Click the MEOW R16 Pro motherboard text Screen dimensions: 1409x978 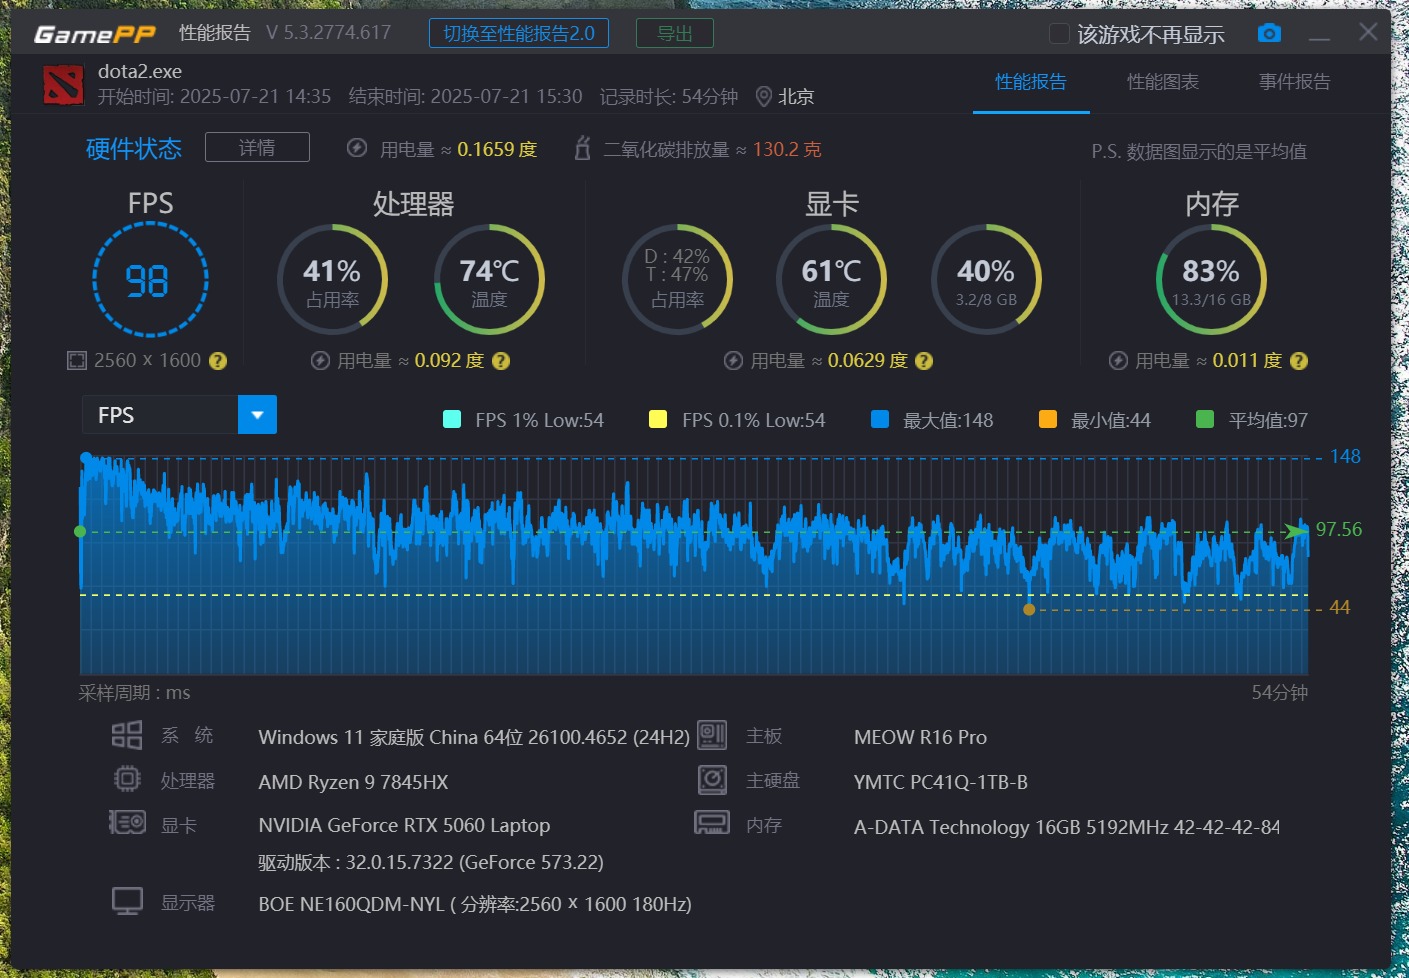click(x=920, y=737)
